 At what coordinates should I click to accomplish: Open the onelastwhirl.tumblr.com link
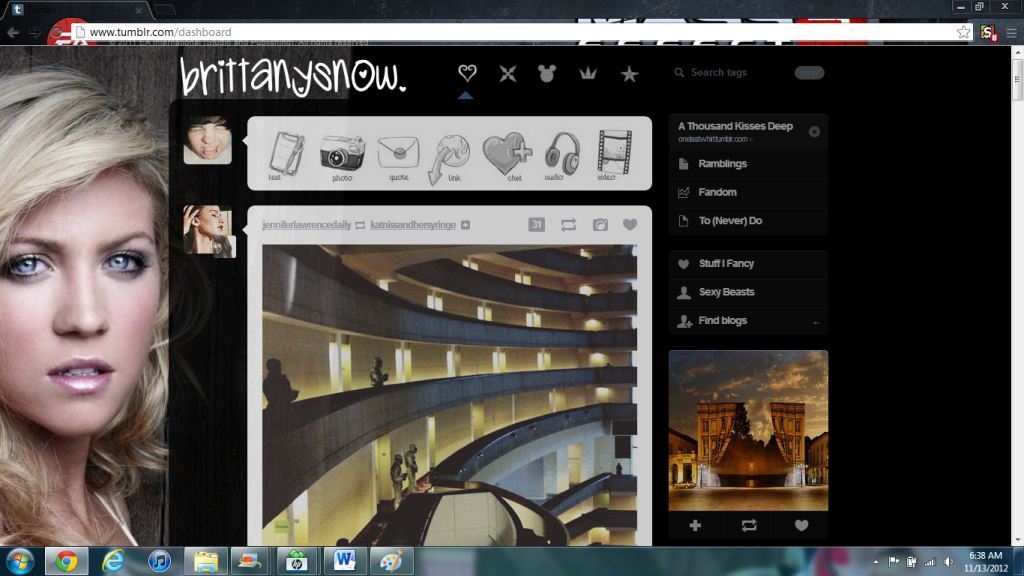(712, 139)
